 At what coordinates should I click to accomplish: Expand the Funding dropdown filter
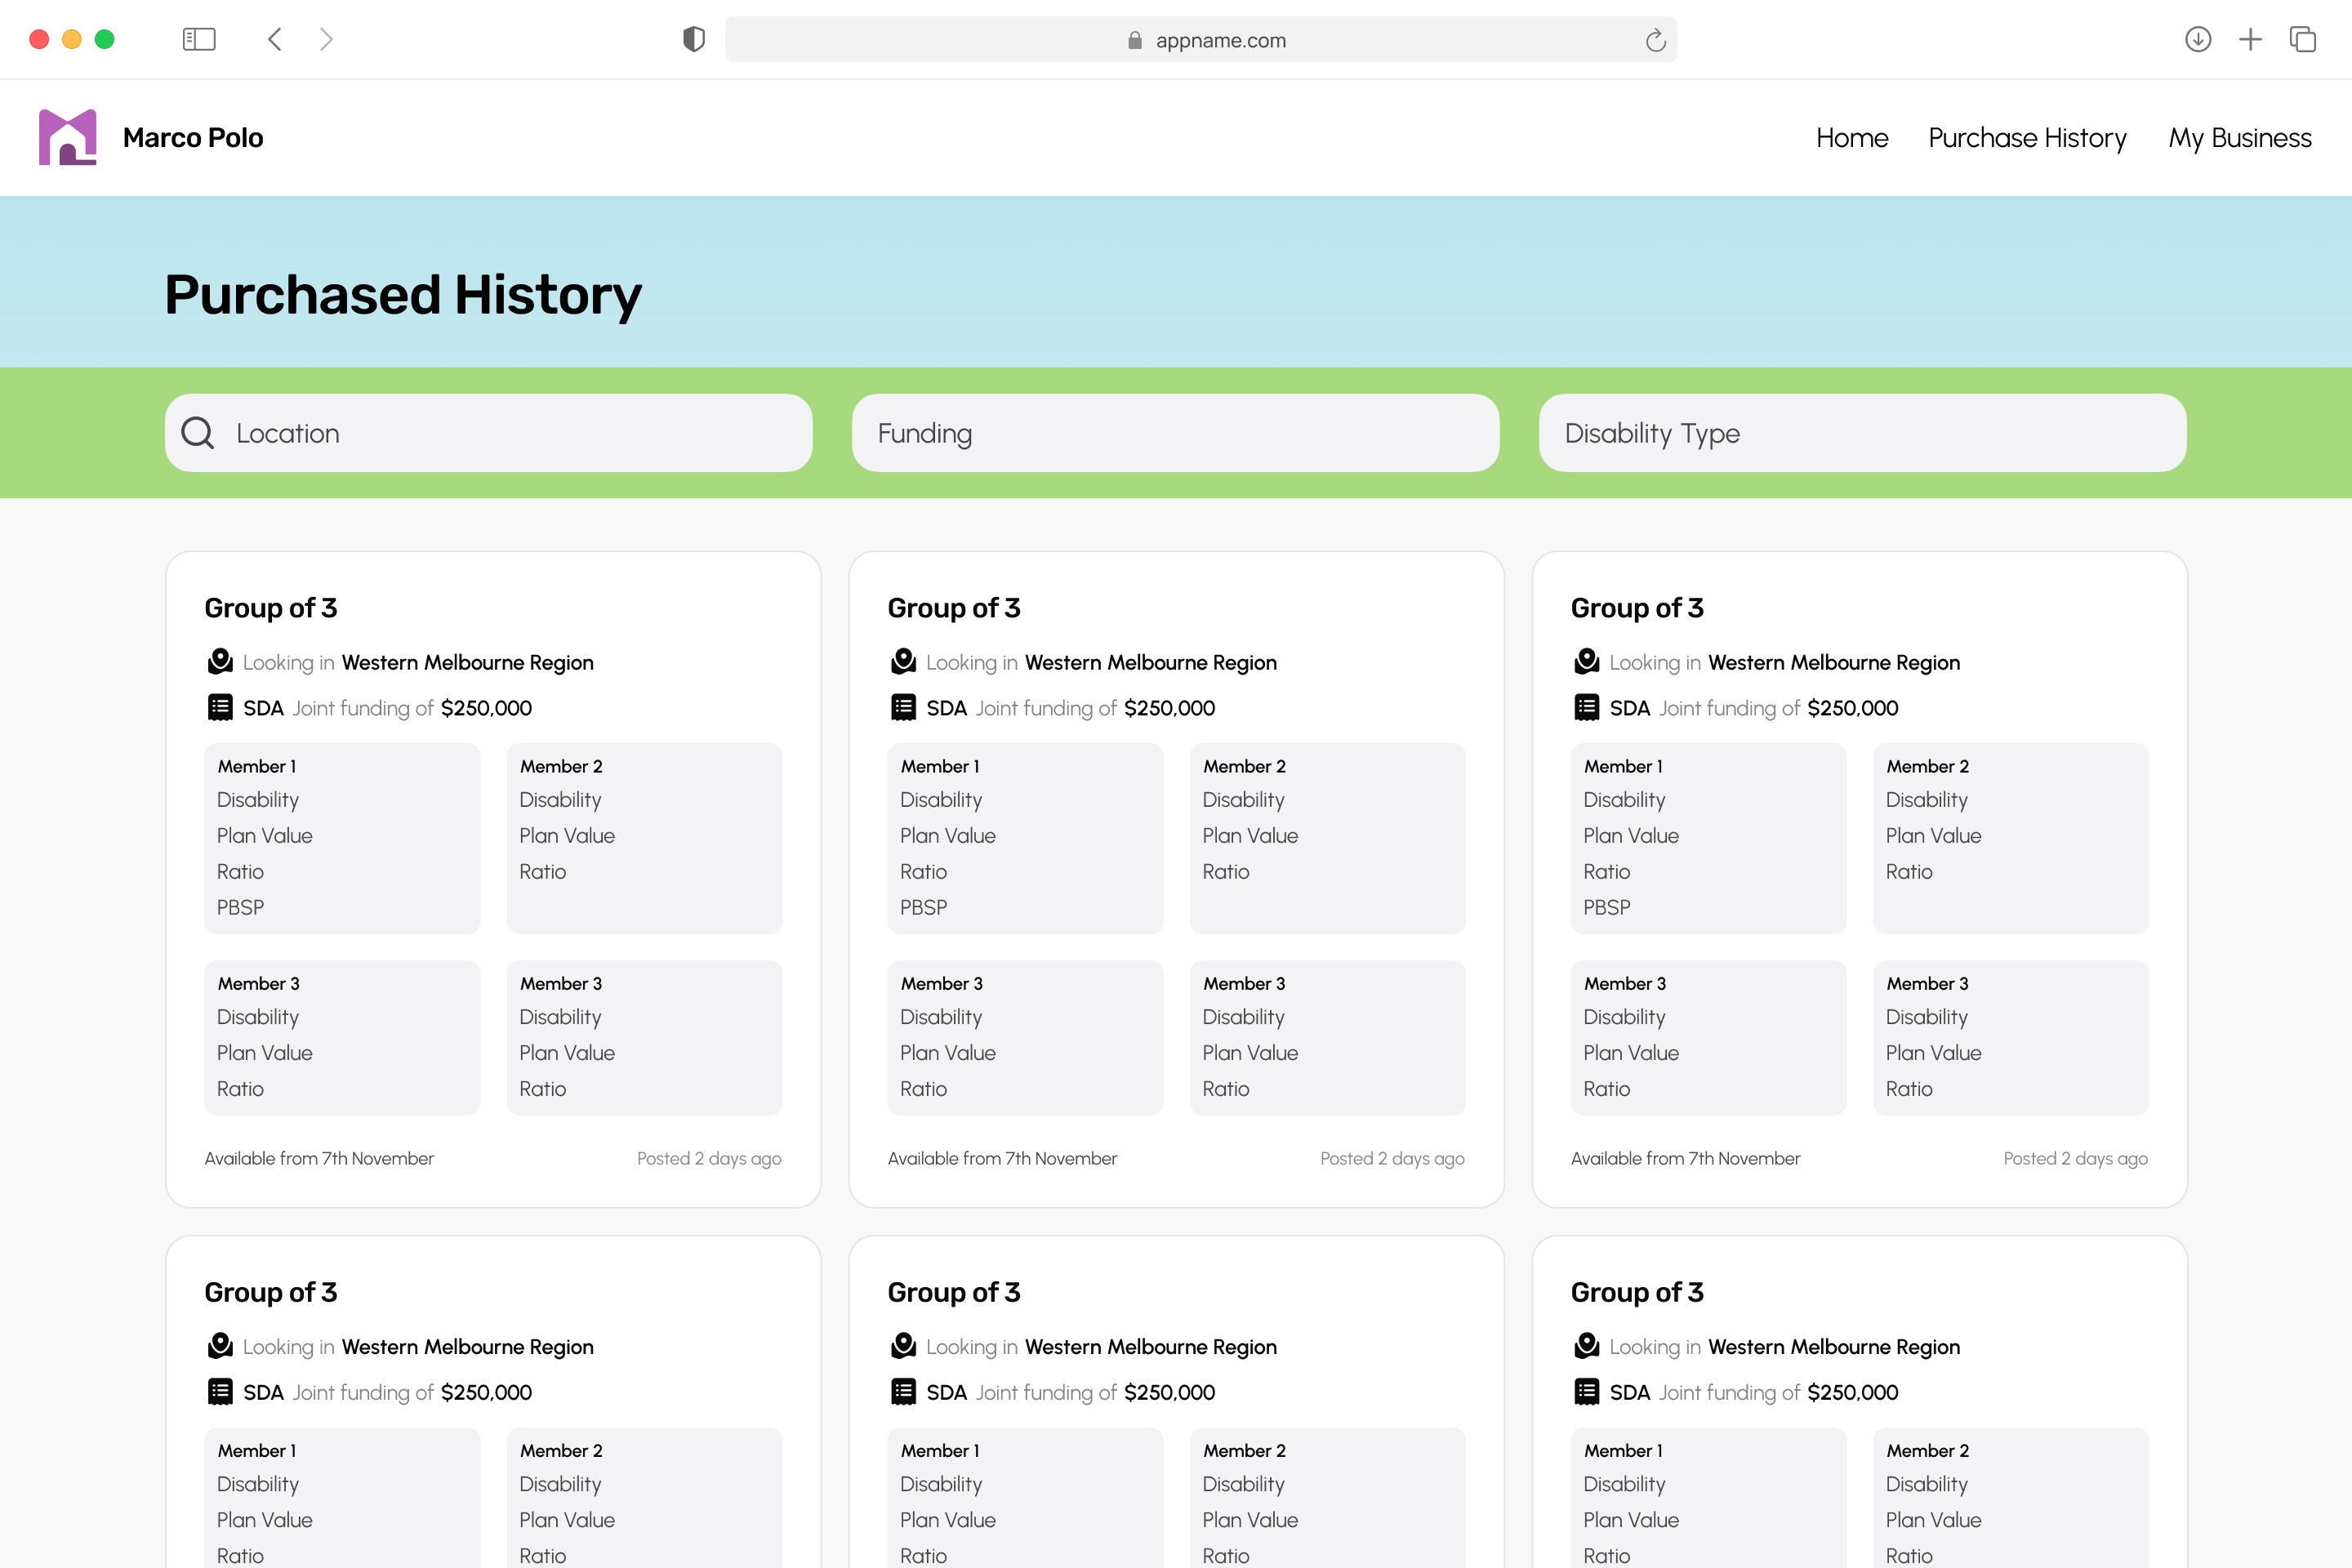[1176, 432]
